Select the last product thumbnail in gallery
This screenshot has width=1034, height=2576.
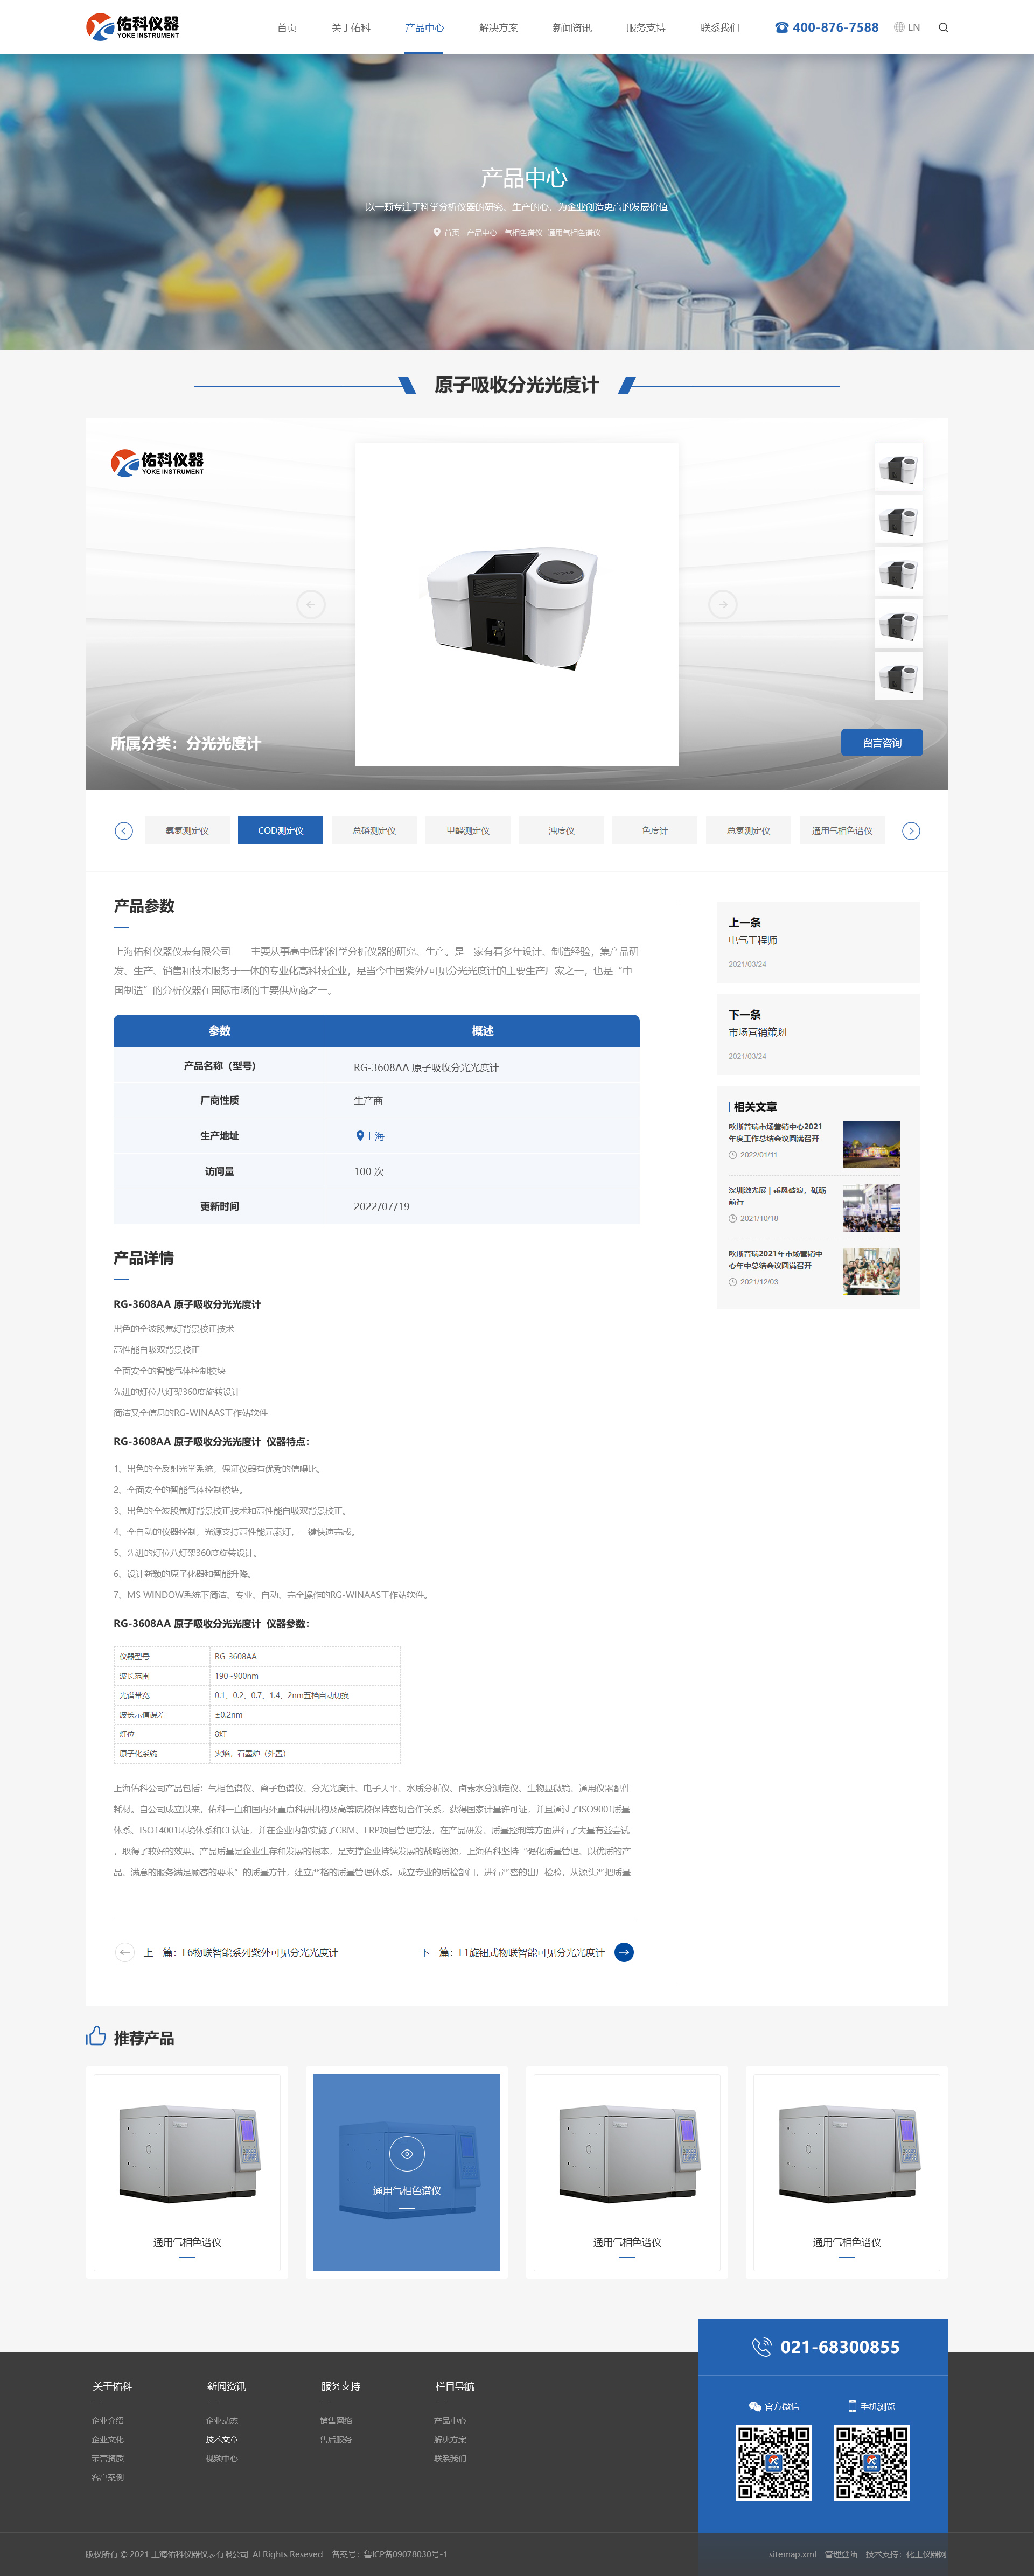click(x=899, y=677)
